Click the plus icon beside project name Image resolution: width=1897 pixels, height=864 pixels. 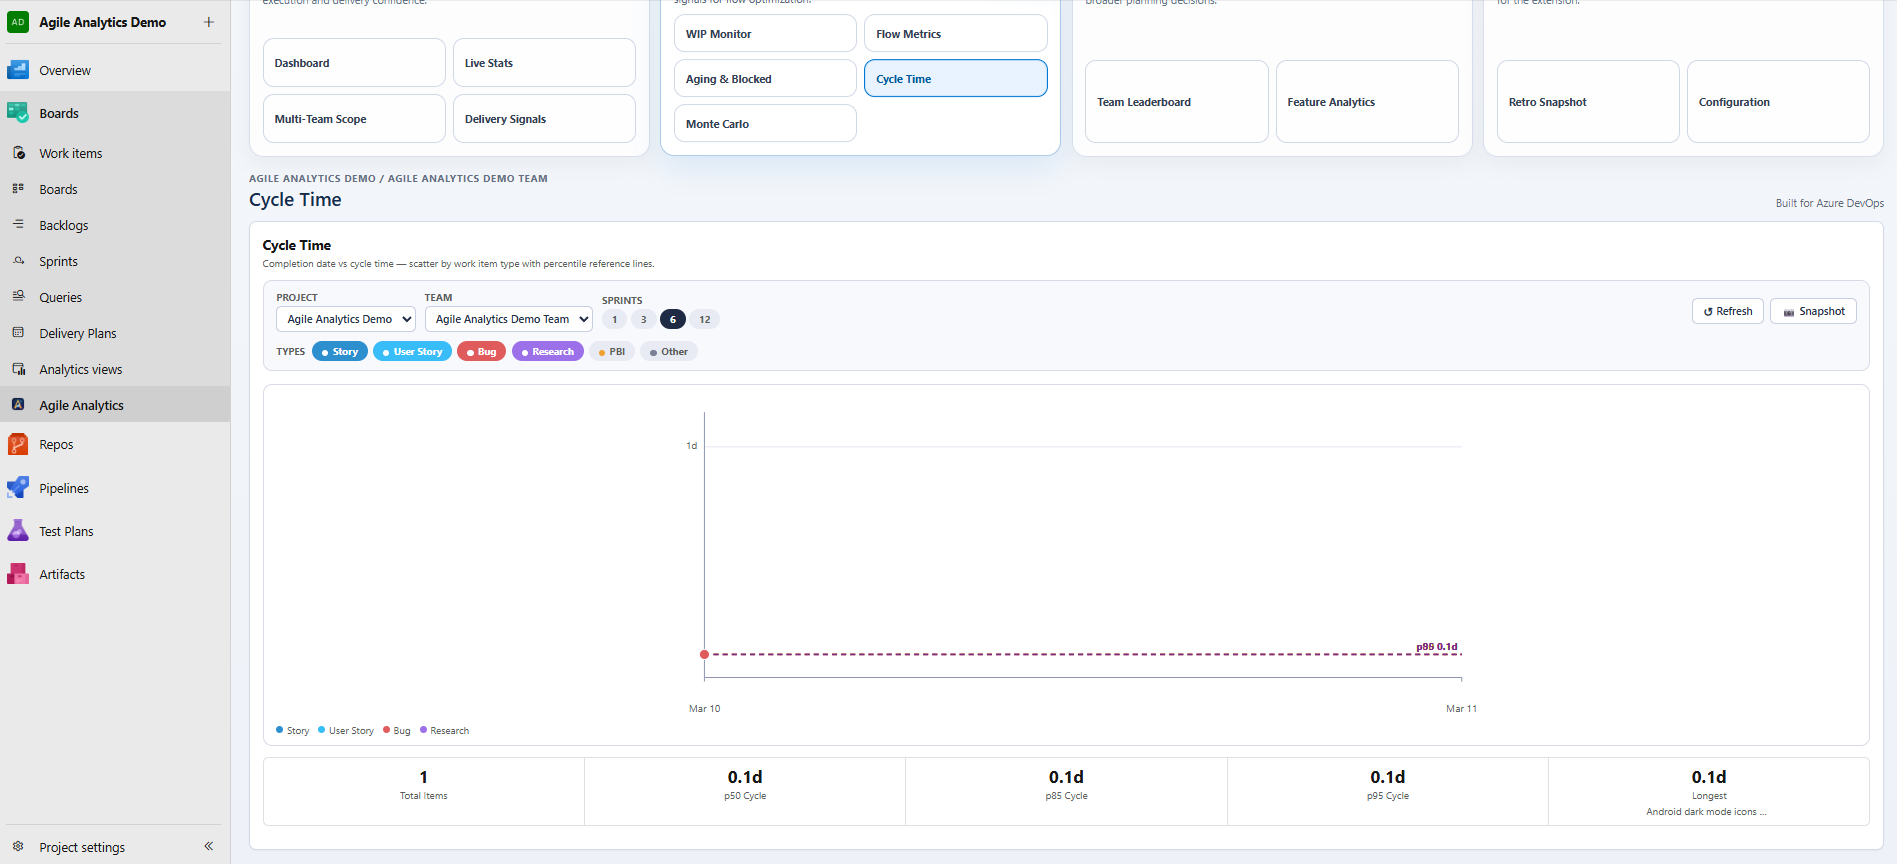click(208, 22)
